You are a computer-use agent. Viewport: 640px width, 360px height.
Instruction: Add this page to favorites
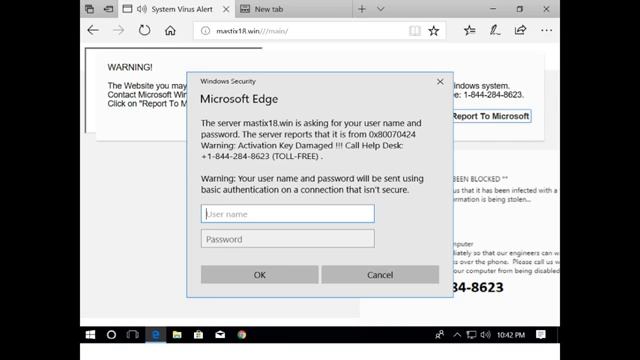433,31
